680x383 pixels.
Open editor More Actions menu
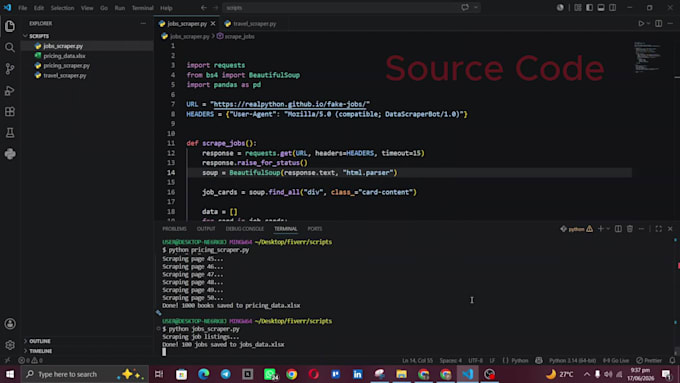(x=670, y=23)
